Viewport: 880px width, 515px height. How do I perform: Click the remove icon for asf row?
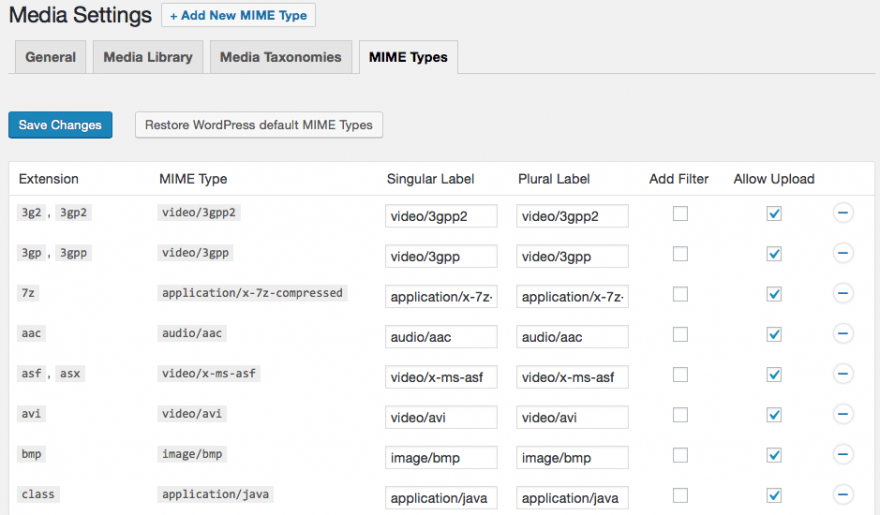843,374
